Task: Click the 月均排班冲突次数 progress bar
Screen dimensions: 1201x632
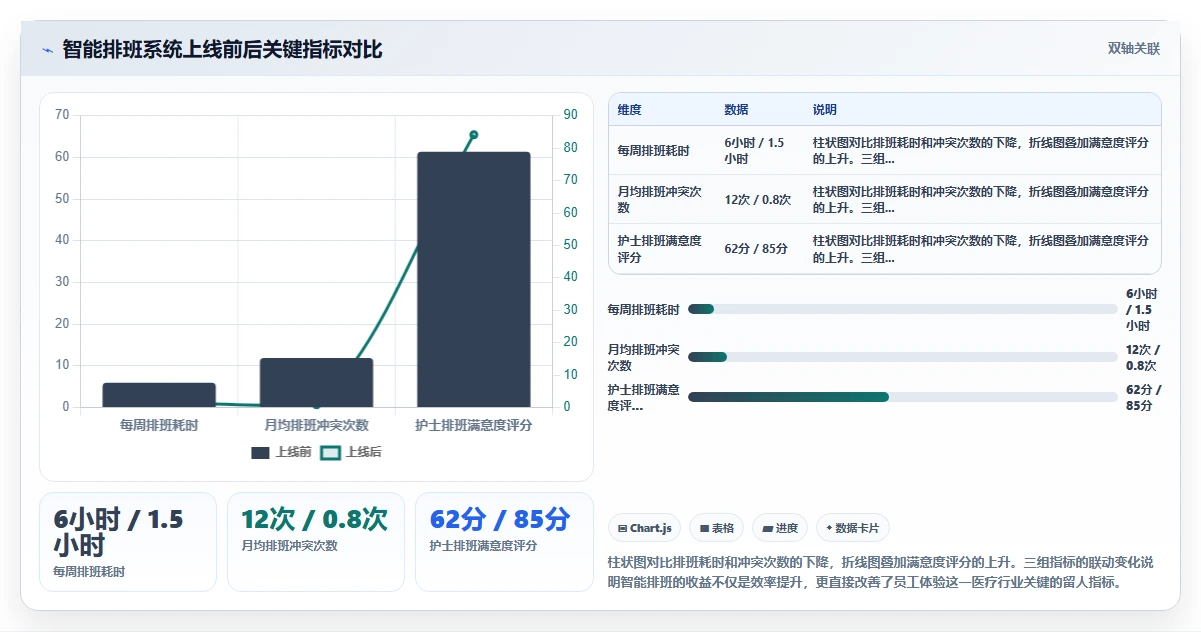Action: pos(903,357)
